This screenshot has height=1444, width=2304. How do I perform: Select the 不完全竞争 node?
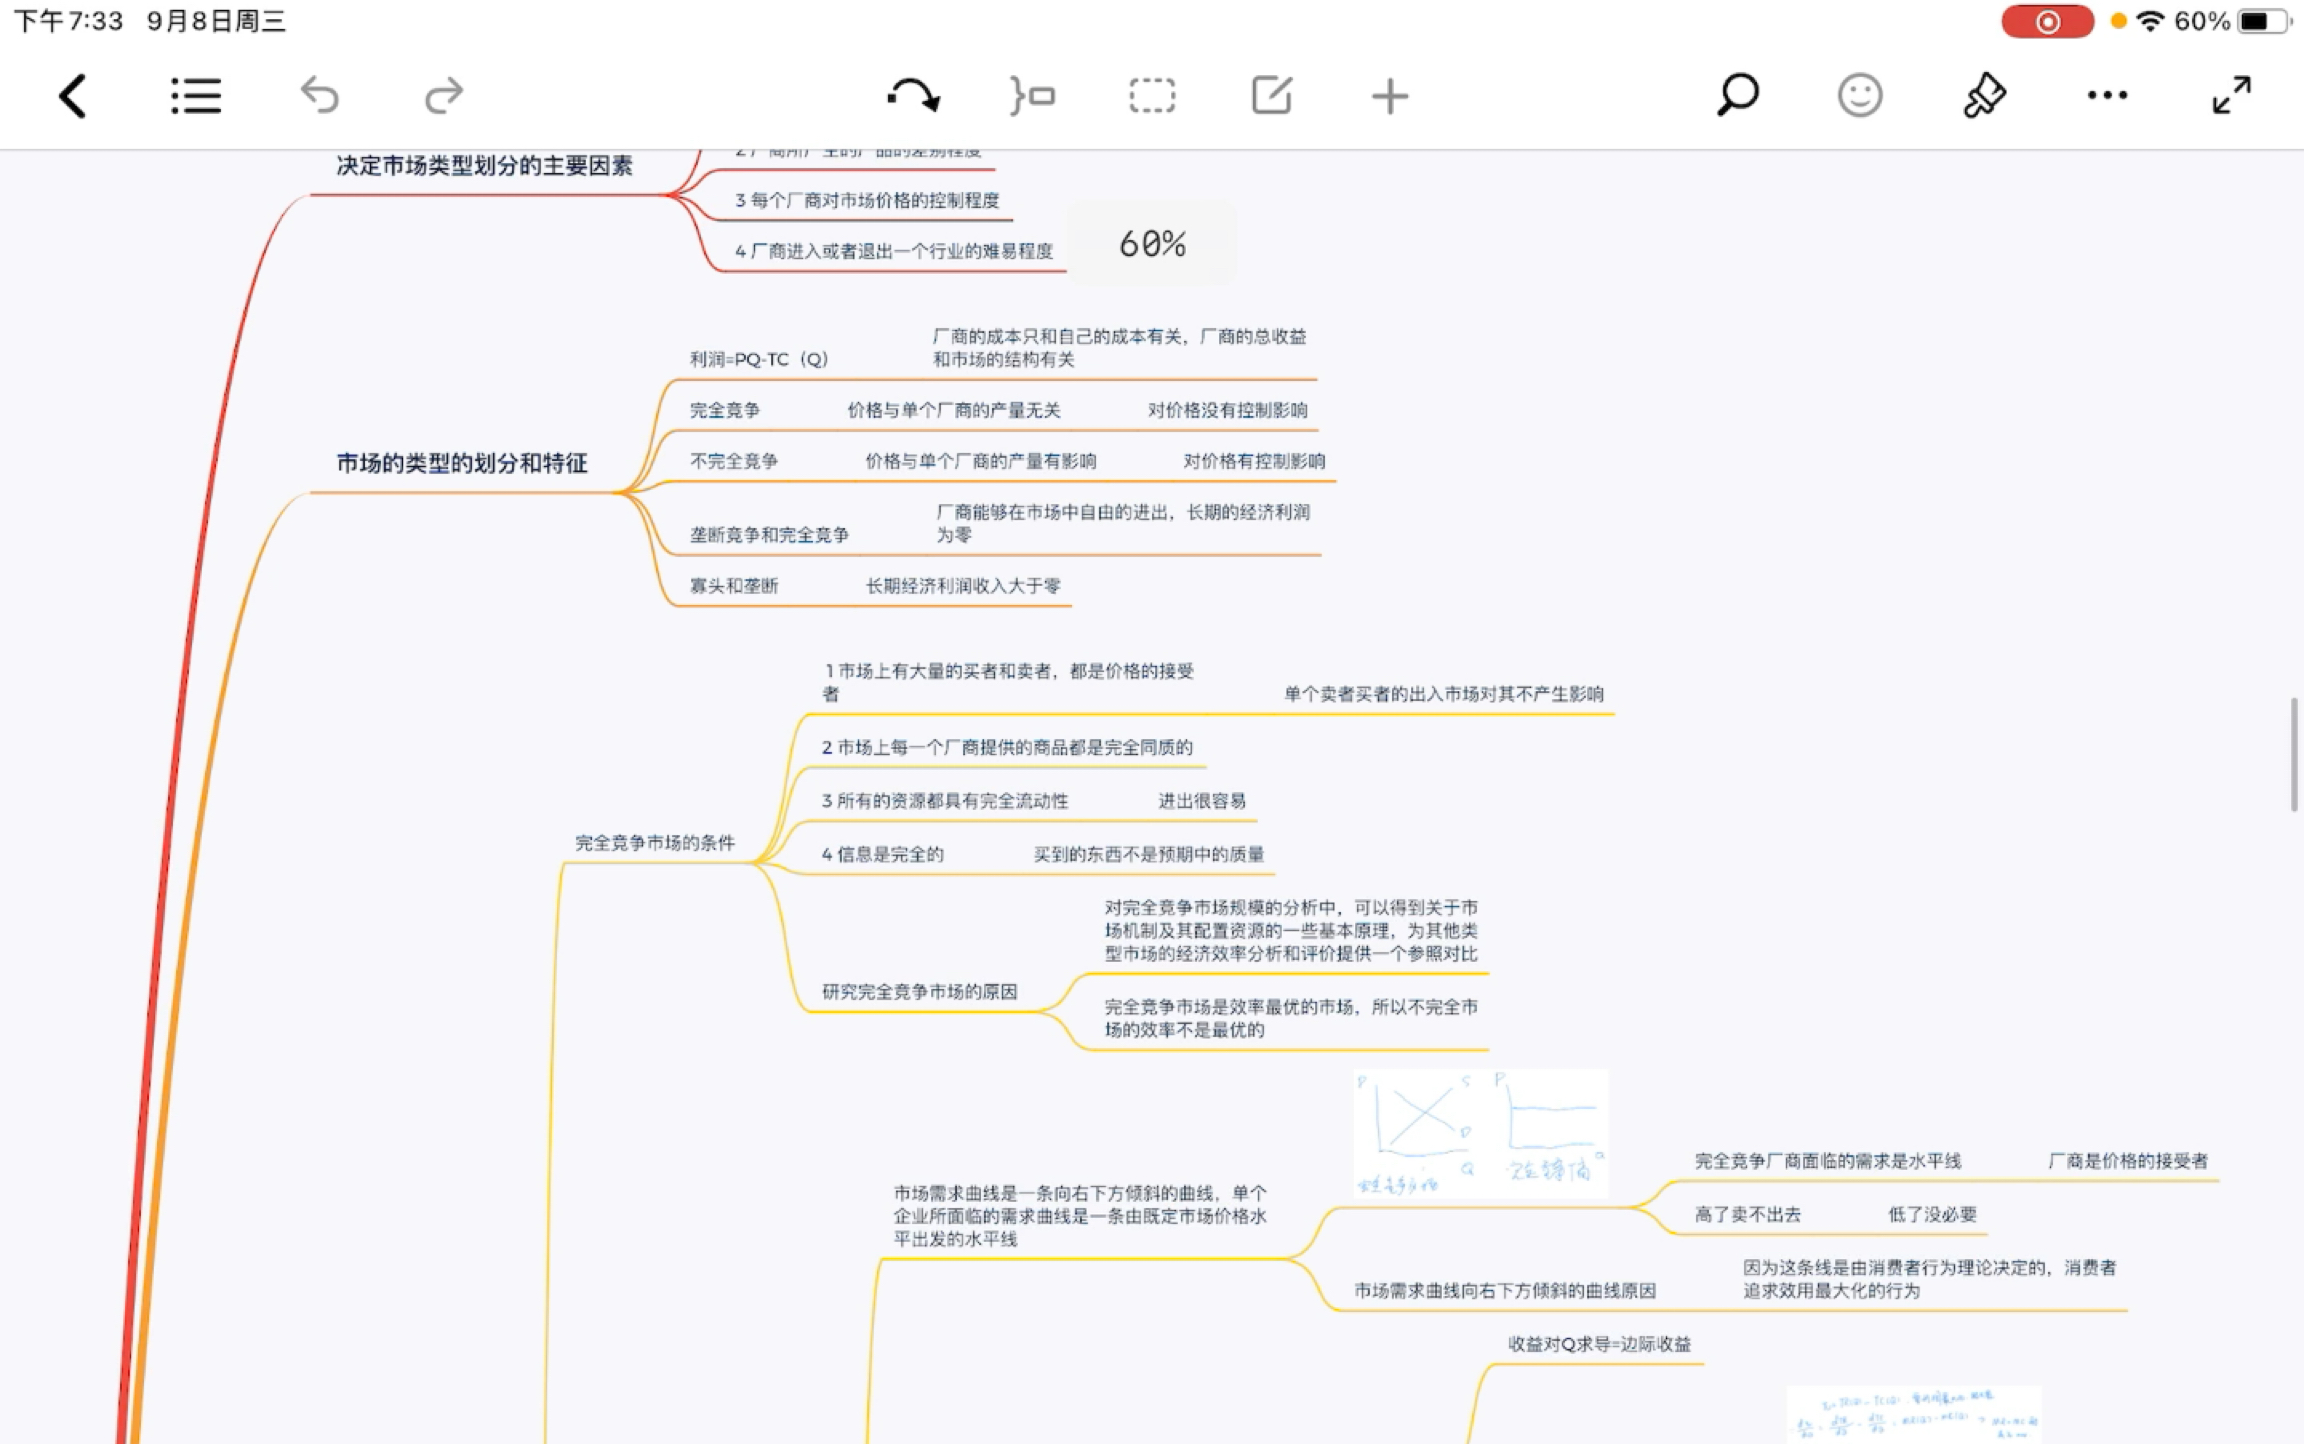coord(734,461)
